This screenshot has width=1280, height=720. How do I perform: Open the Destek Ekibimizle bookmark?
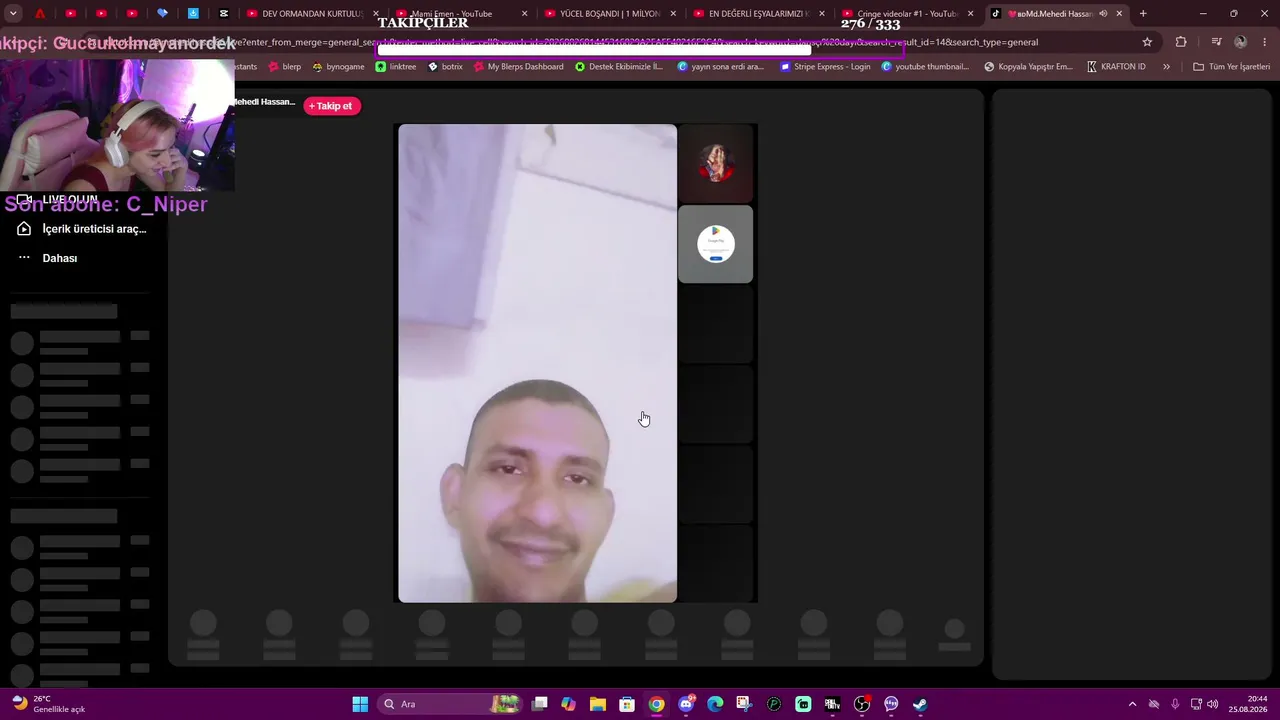pos(619,67)
